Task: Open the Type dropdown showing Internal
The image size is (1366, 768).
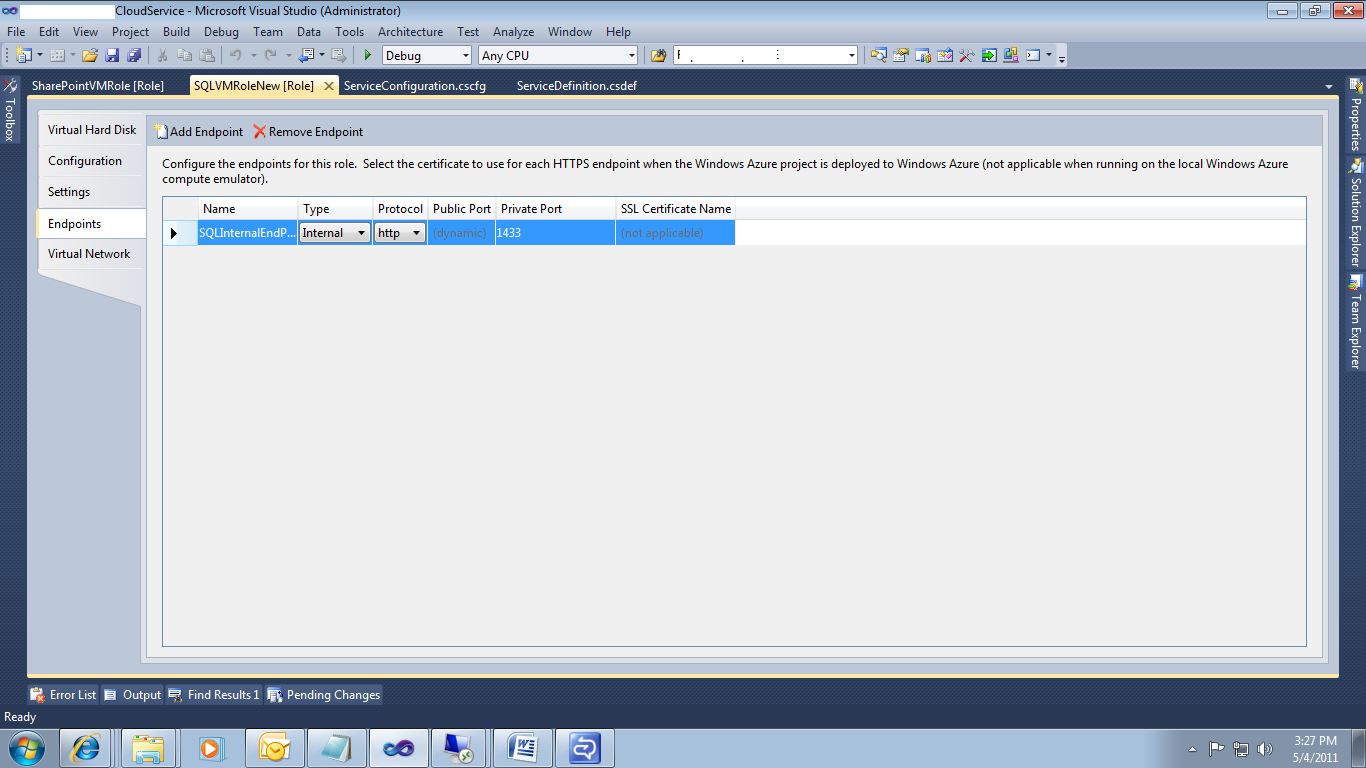Action: pos(362,232)
